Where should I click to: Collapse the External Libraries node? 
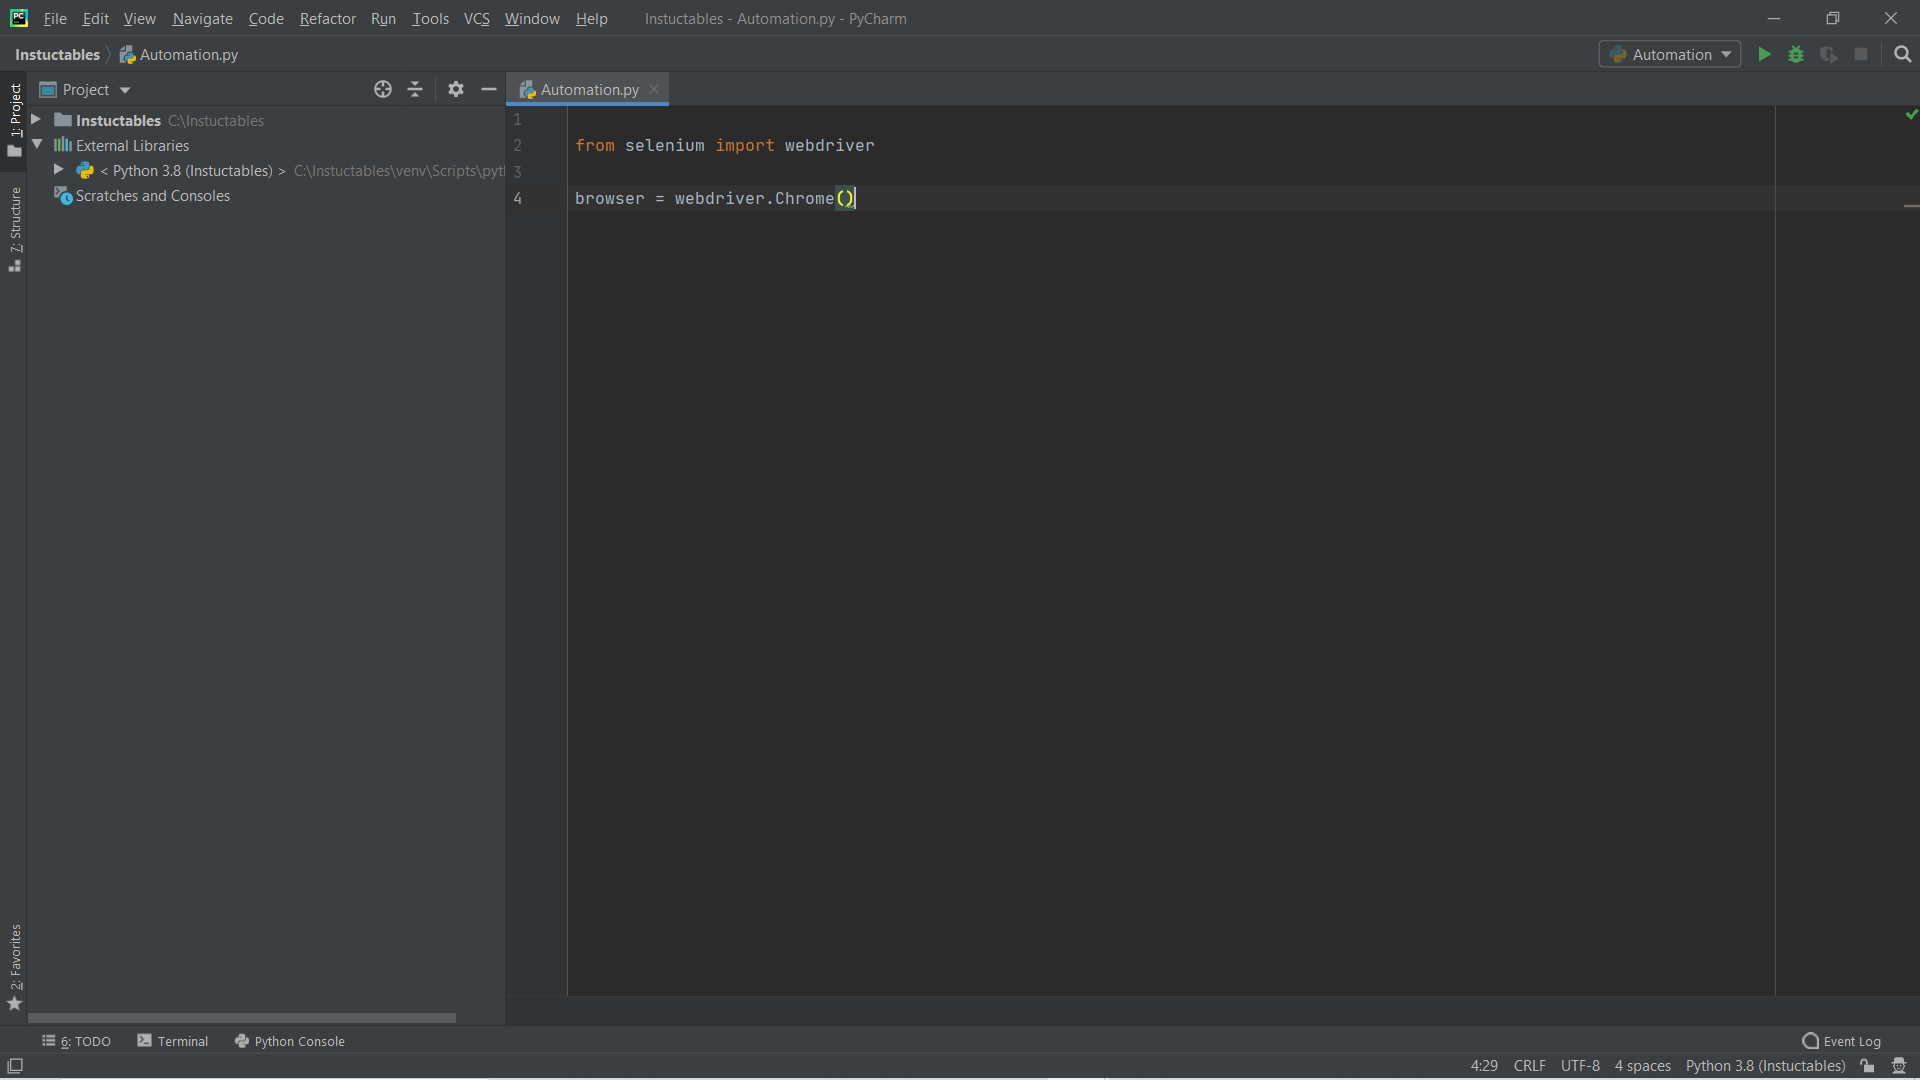(x=37, y=145)
